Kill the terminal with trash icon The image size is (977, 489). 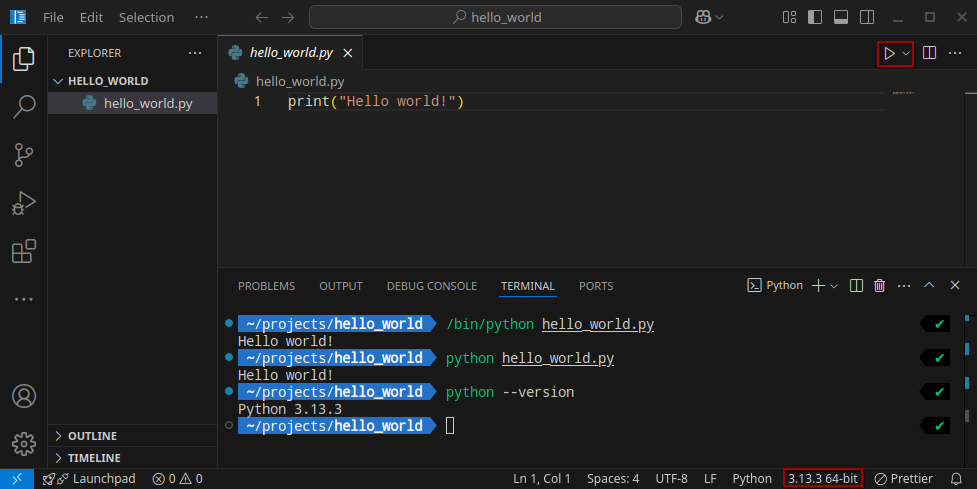[879, 285]
